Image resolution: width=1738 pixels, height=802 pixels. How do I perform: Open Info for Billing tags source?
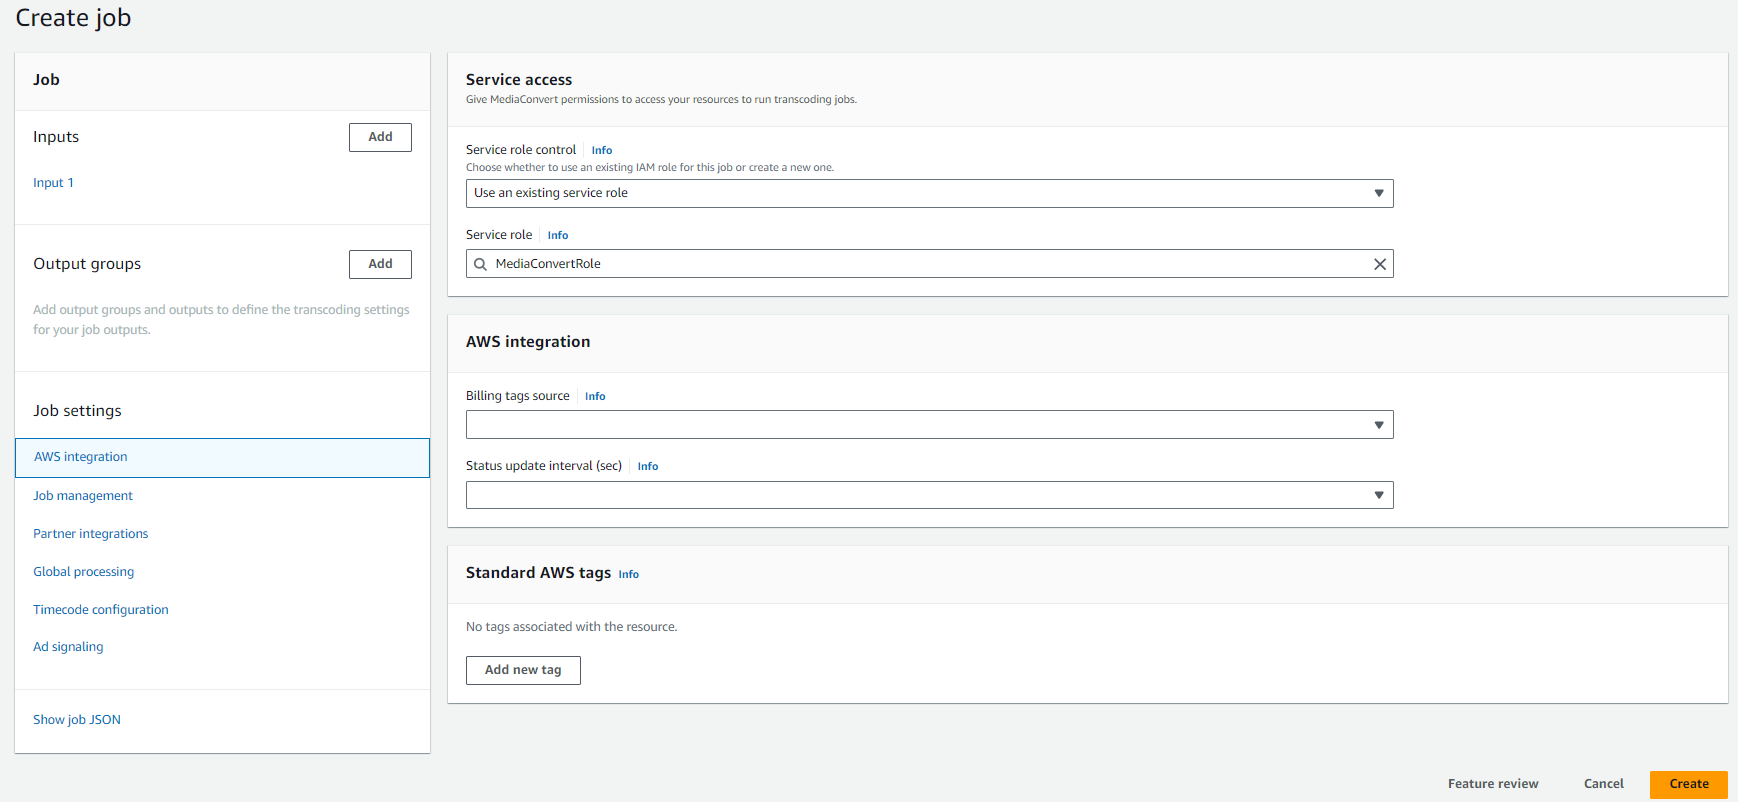click(594, 397)
